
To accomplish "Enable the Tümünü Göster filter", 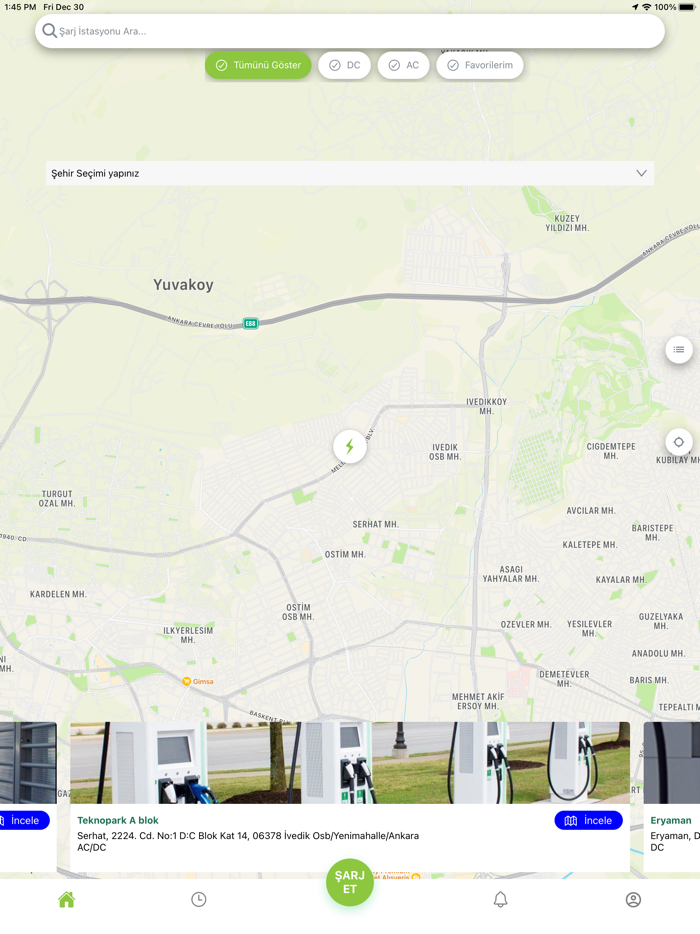I will point(258,65).
